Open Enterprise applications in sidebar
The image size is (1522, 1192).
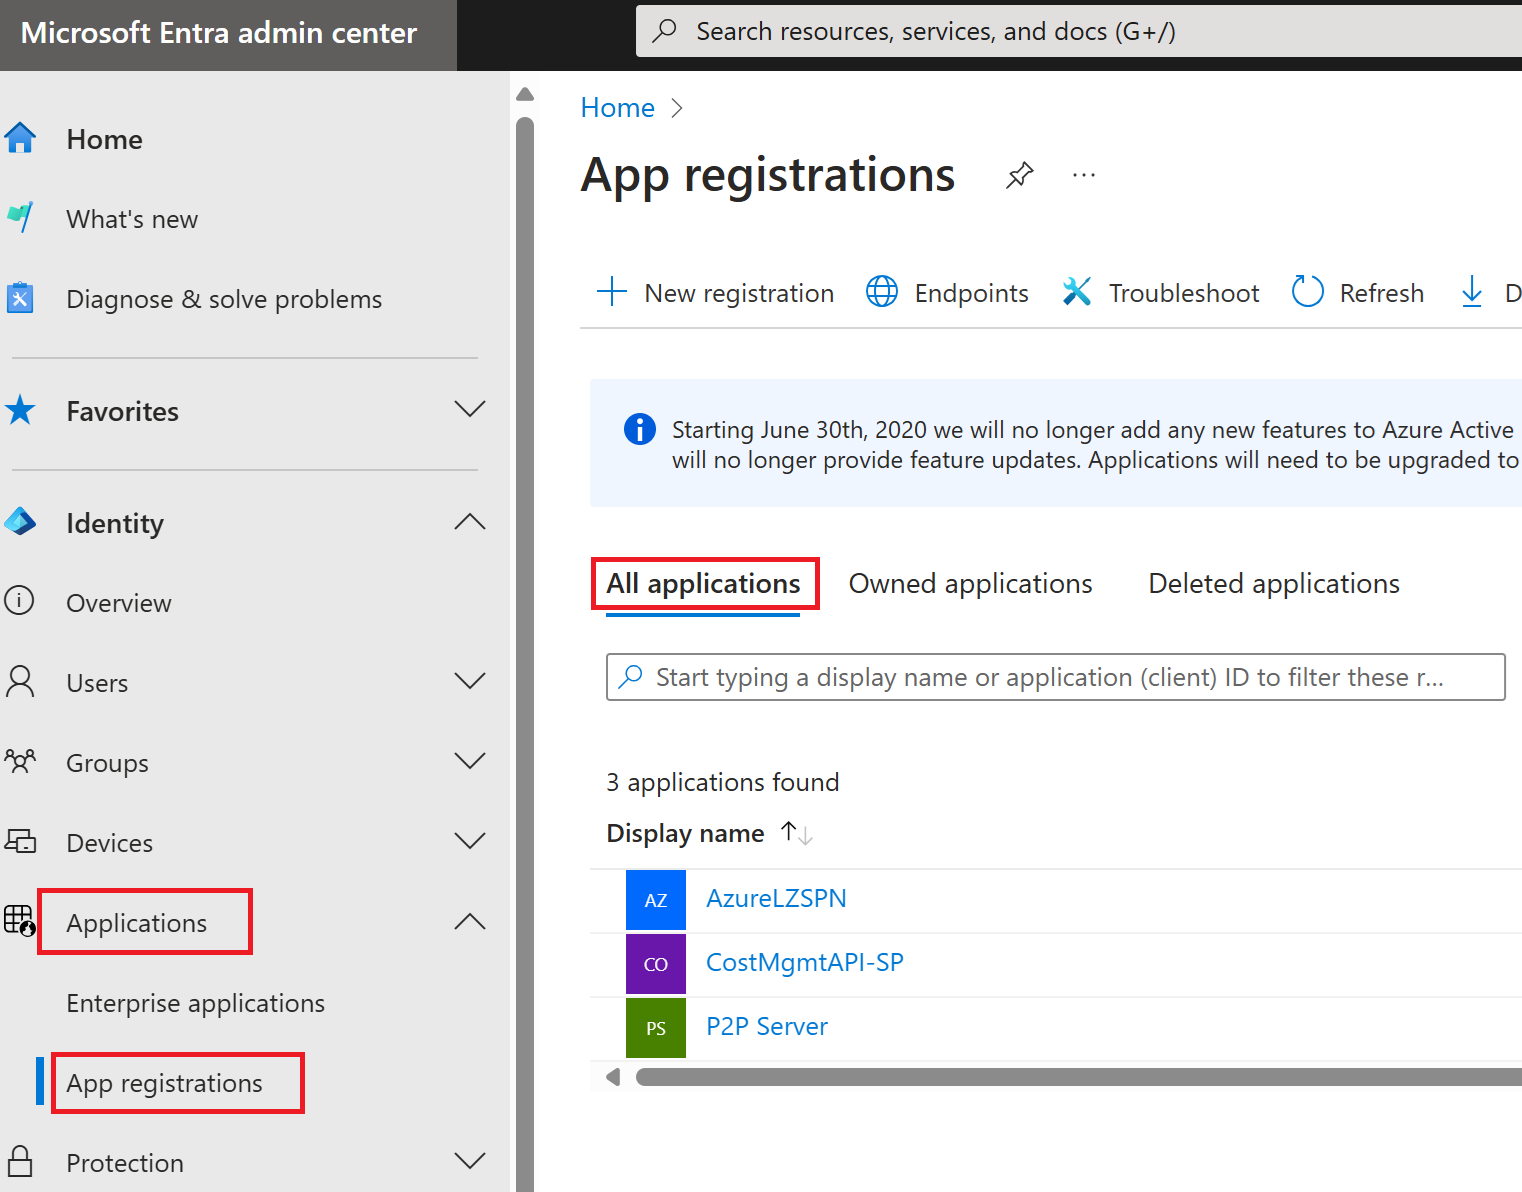[195, 1003]
